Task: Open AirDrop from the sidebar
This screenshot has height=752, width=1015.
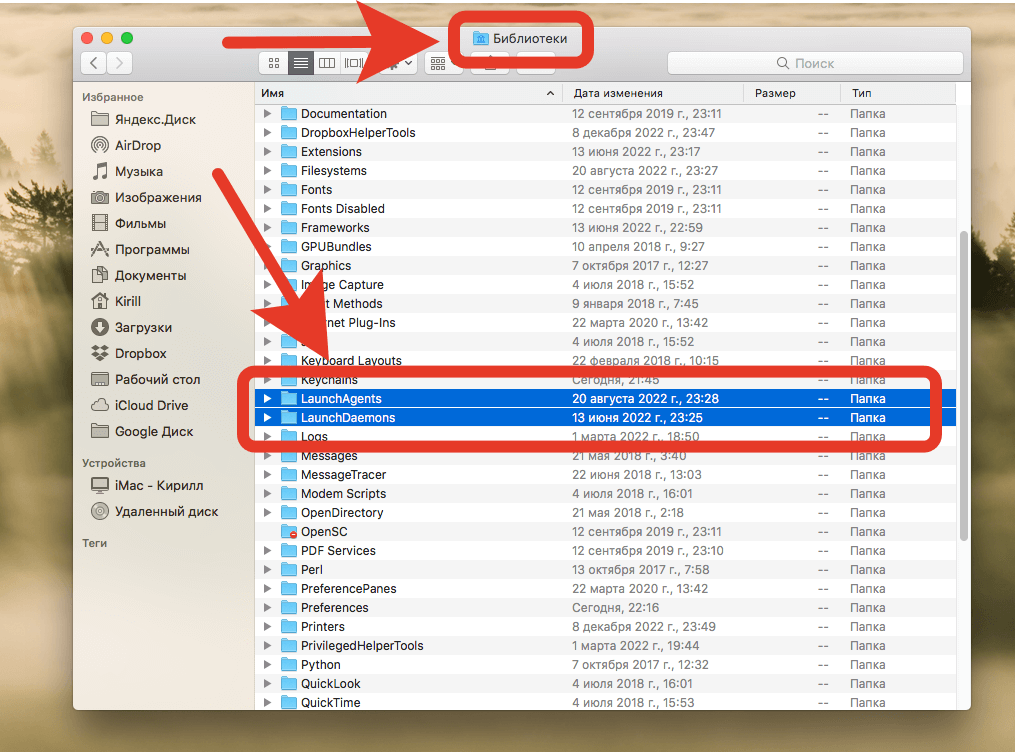Action: (138, 145)
